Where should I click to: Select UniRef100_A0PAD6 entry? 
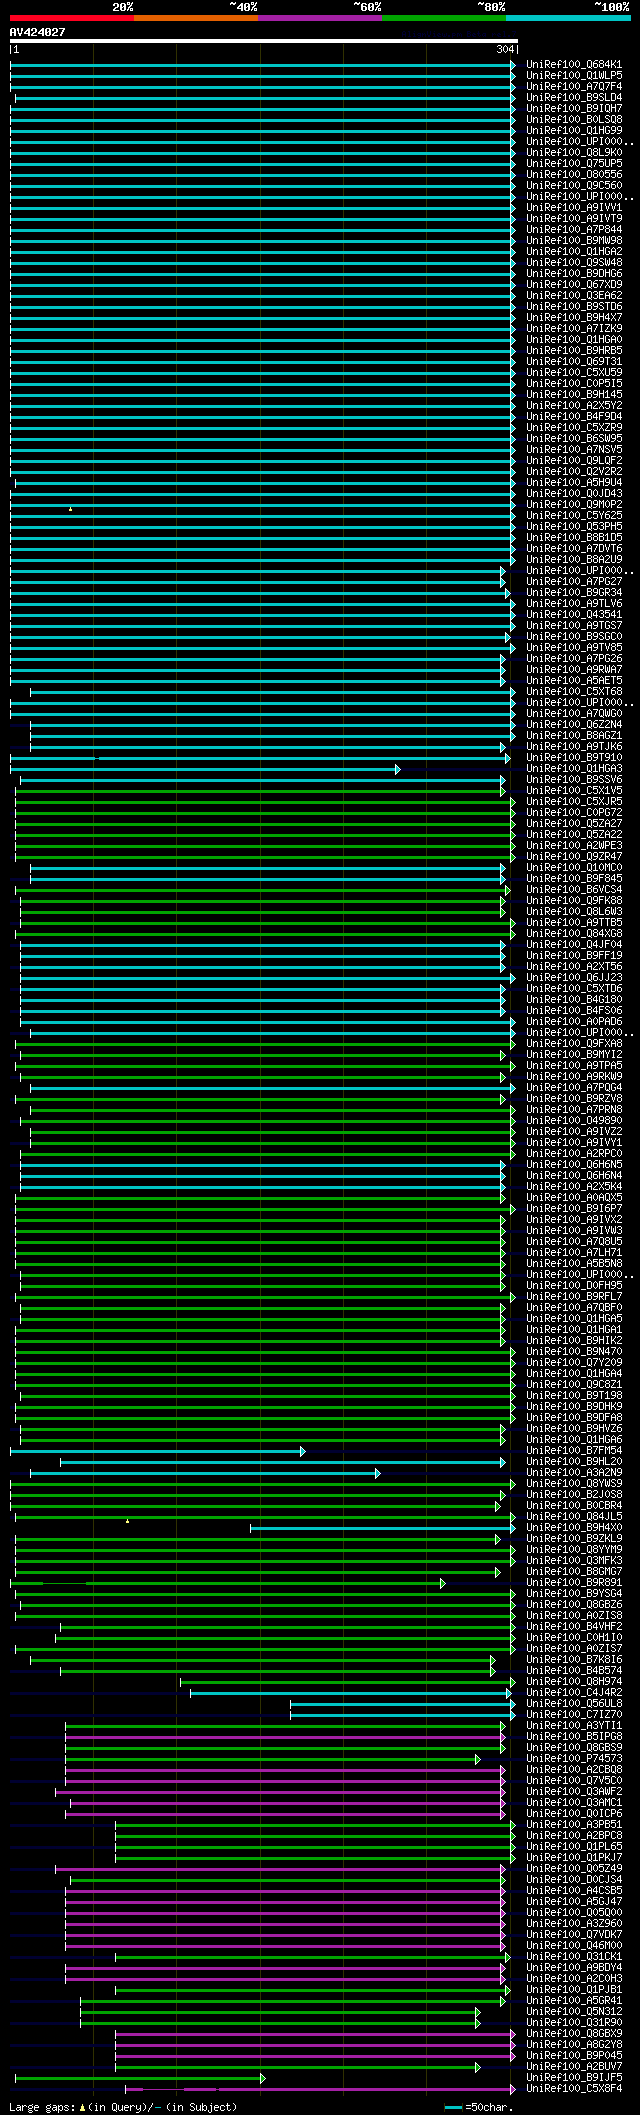[574, 1021]
